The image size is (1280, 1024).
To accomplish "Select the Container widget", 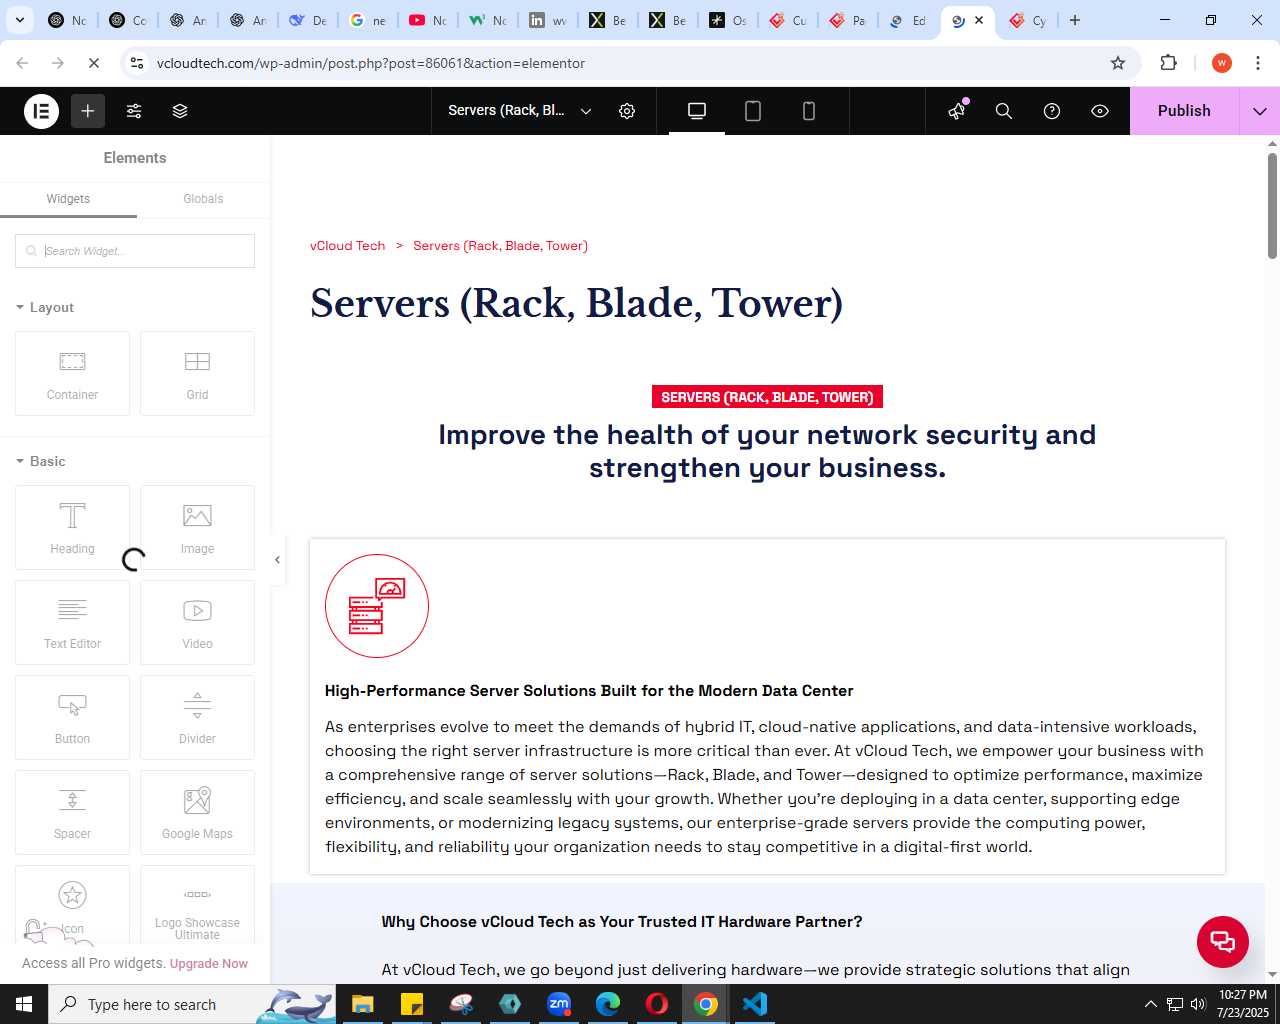I will pos(72,373).
